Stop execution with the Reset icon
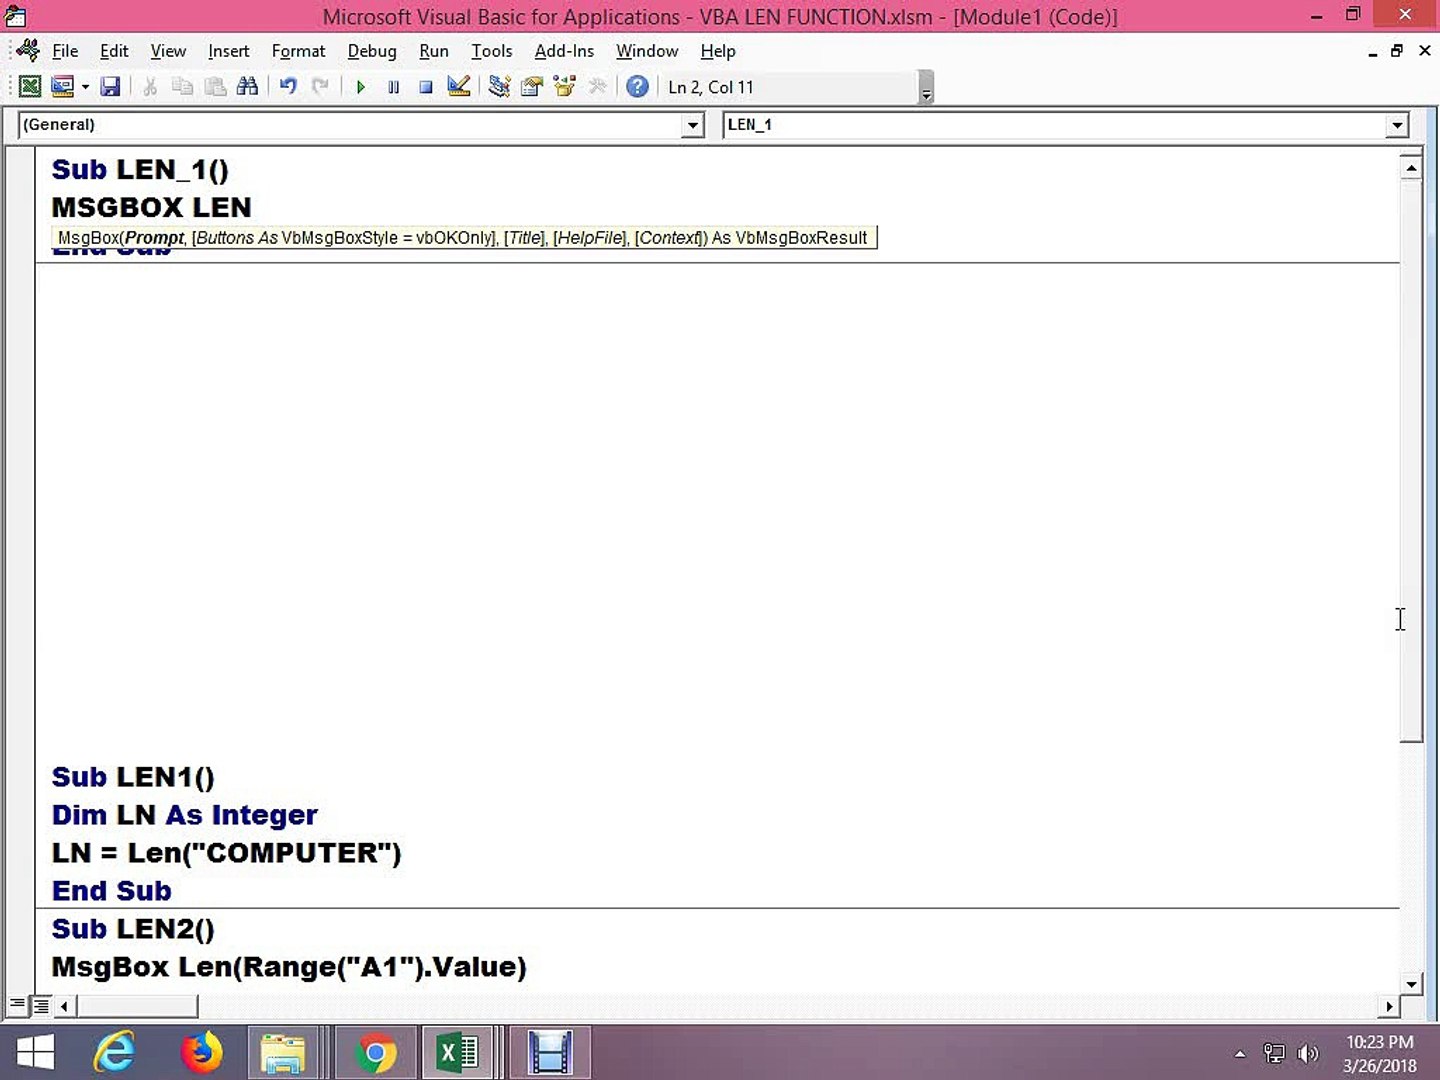The width and height of the screenshot is (1440, 1080). 425,87
